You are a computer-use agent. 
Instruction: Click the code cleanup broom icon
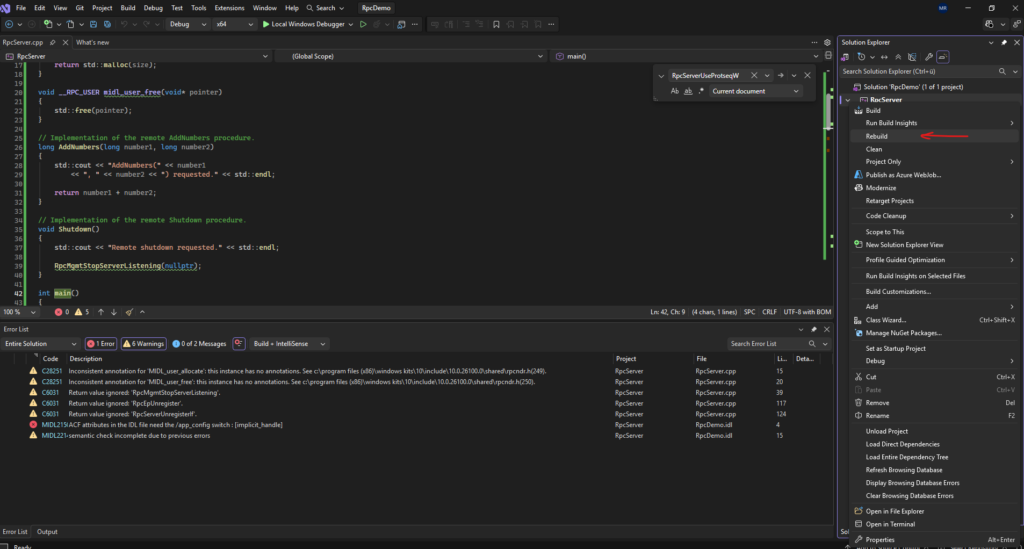pyautogui.click(x=129, y=312)
